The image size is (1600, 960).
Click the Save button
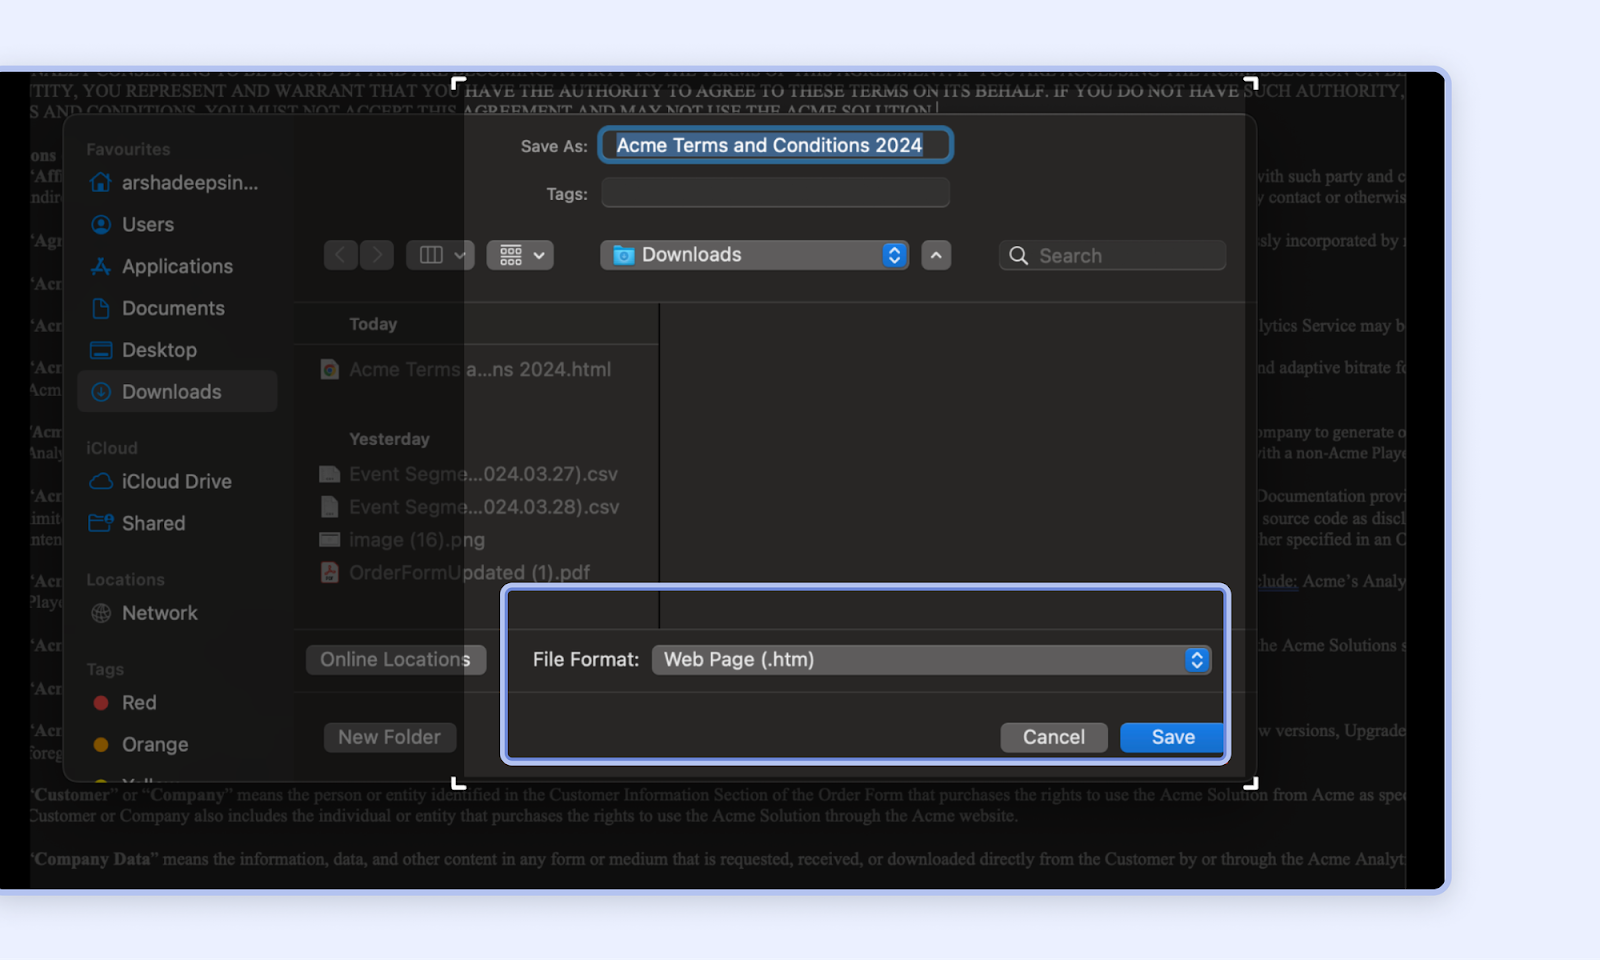coord(1172,737)
